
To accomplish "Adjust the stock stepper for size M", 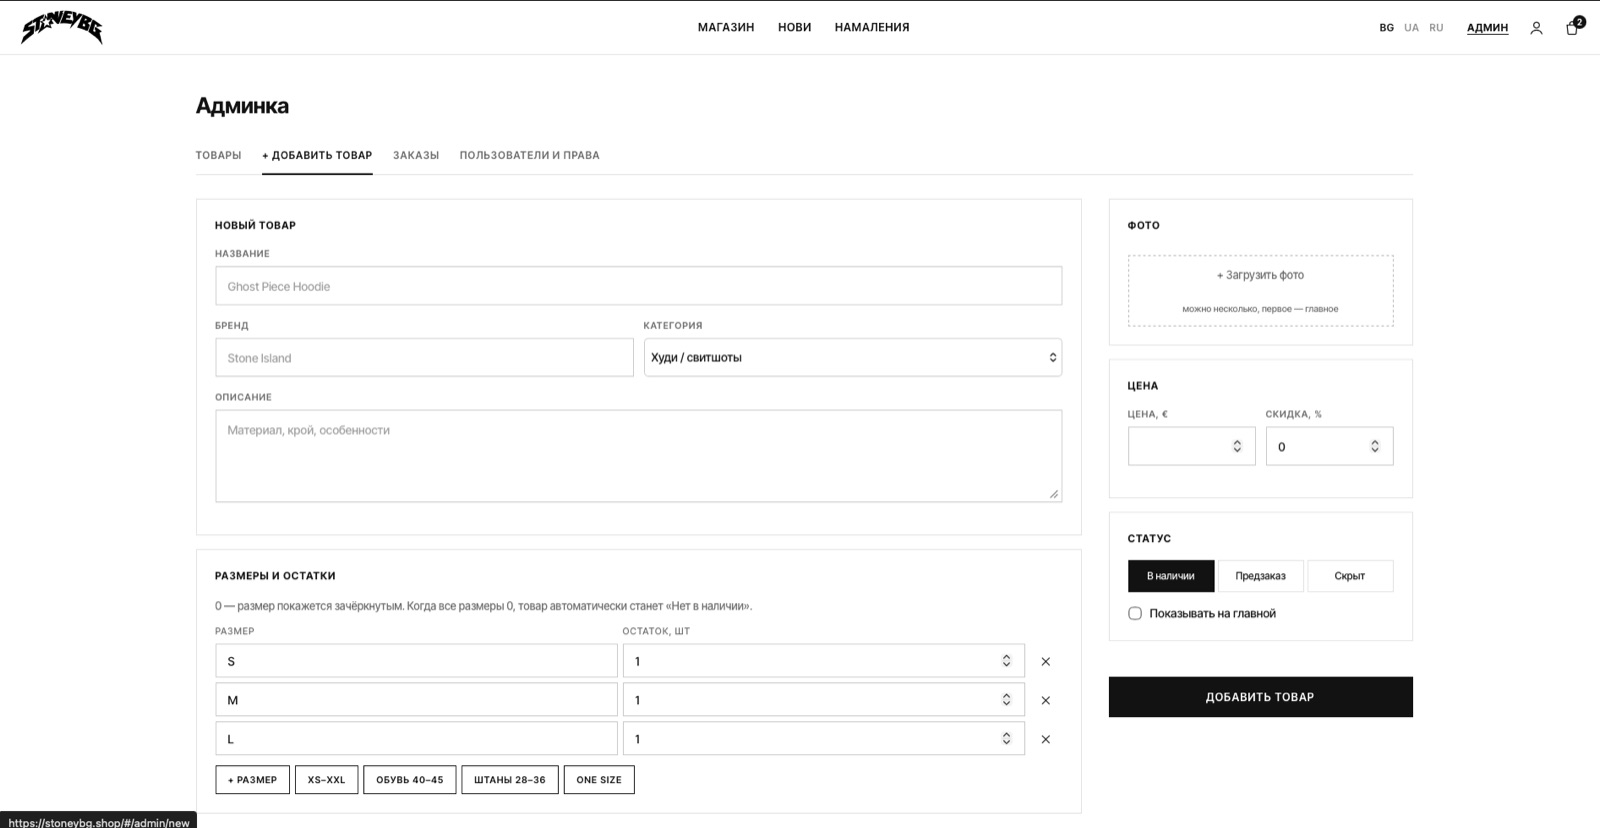I will pos(1006,700).
